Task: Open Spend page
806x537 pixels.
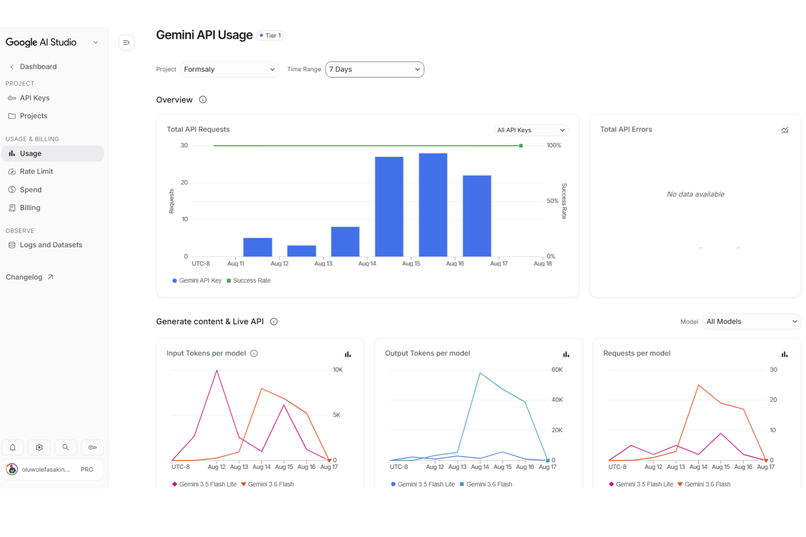Action: point(30,190)
